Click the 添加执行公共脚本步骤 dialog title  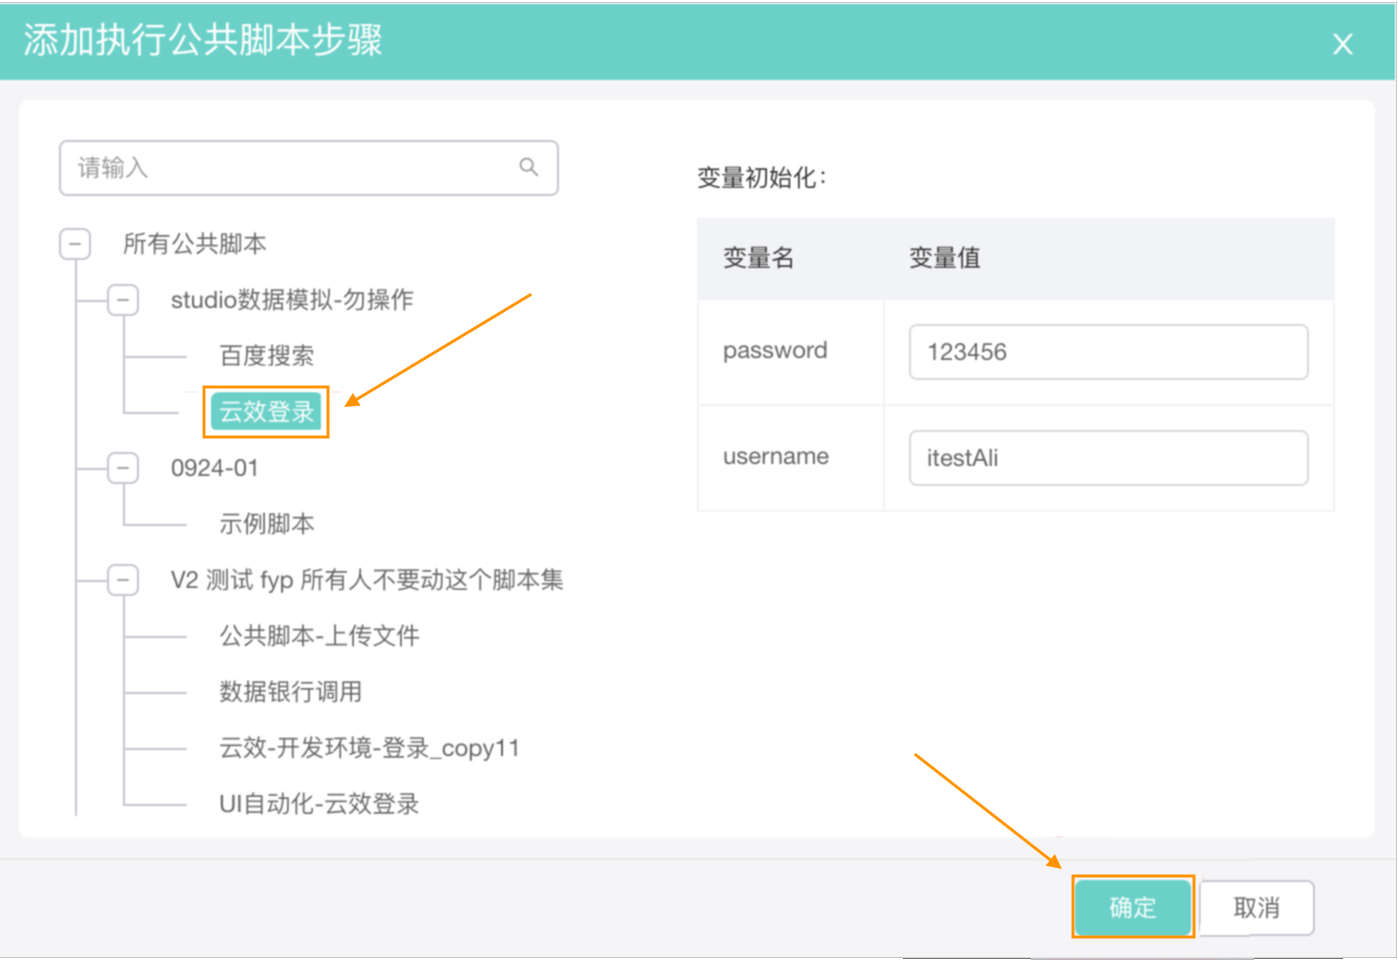pyautogui.click(x=203, y=40)
